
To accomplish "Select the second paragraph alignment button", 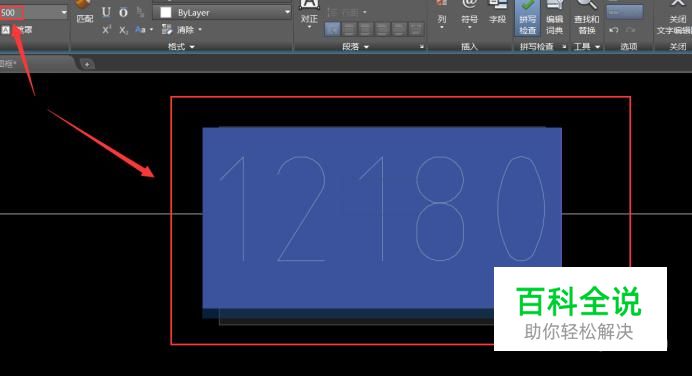I will point(349,29).
